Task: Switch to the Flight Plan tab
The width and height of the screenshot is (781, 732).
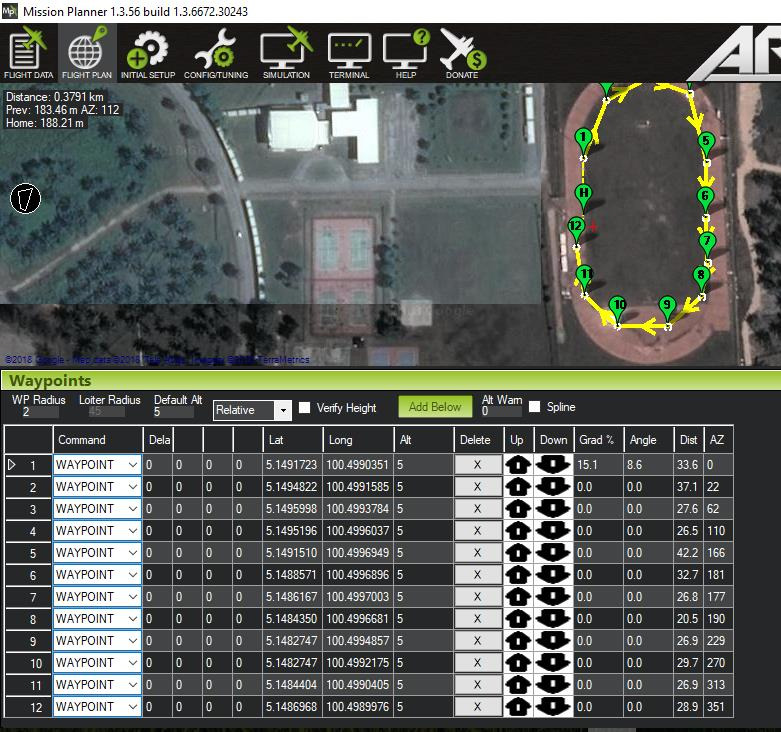Action: click(86, 54)
